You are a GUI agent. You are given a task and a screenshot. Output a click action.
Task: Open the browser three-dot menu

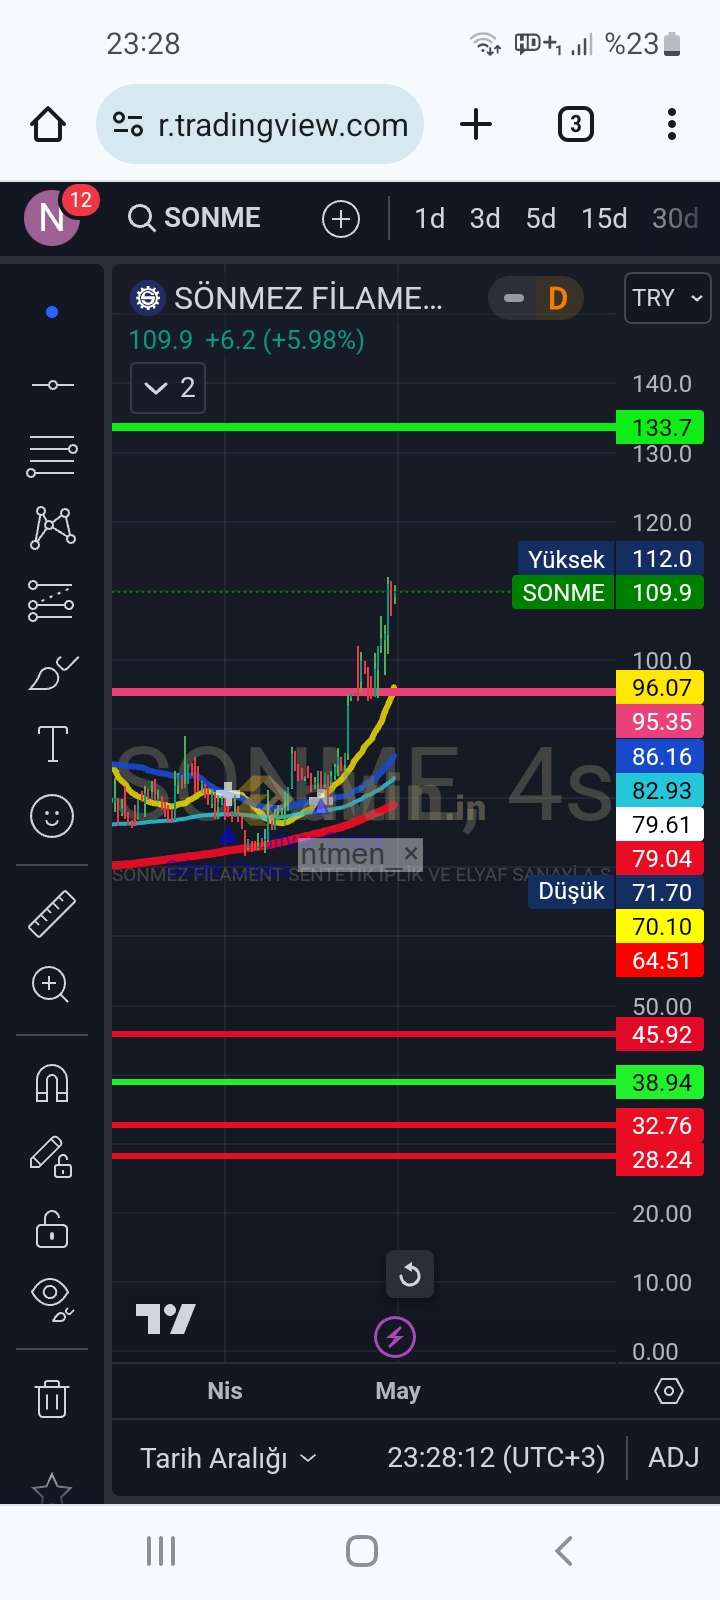(x=671, y=124)
